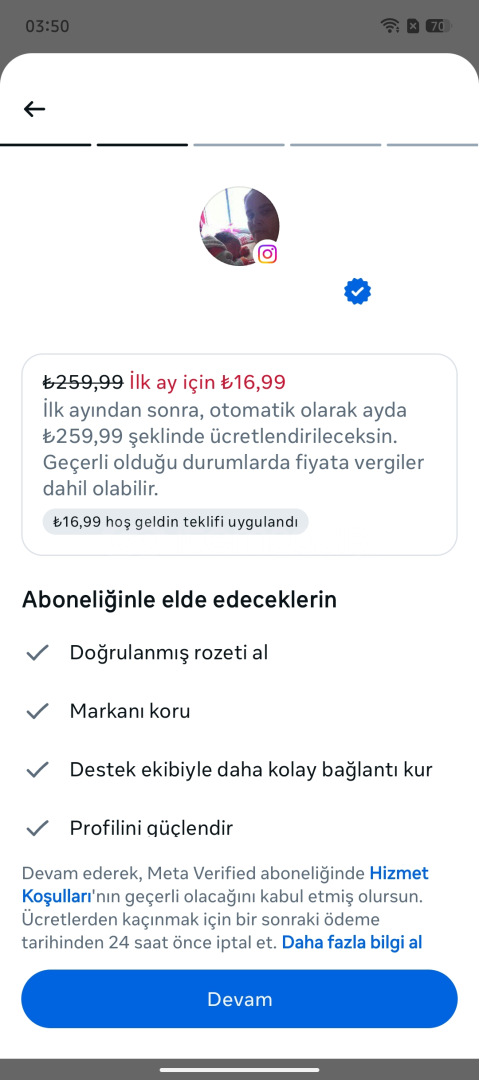The width and height of the screenshot is (479, 1080).
Task: Tap the strikethrough ₺259,99 price
Action: click(83, 382)
